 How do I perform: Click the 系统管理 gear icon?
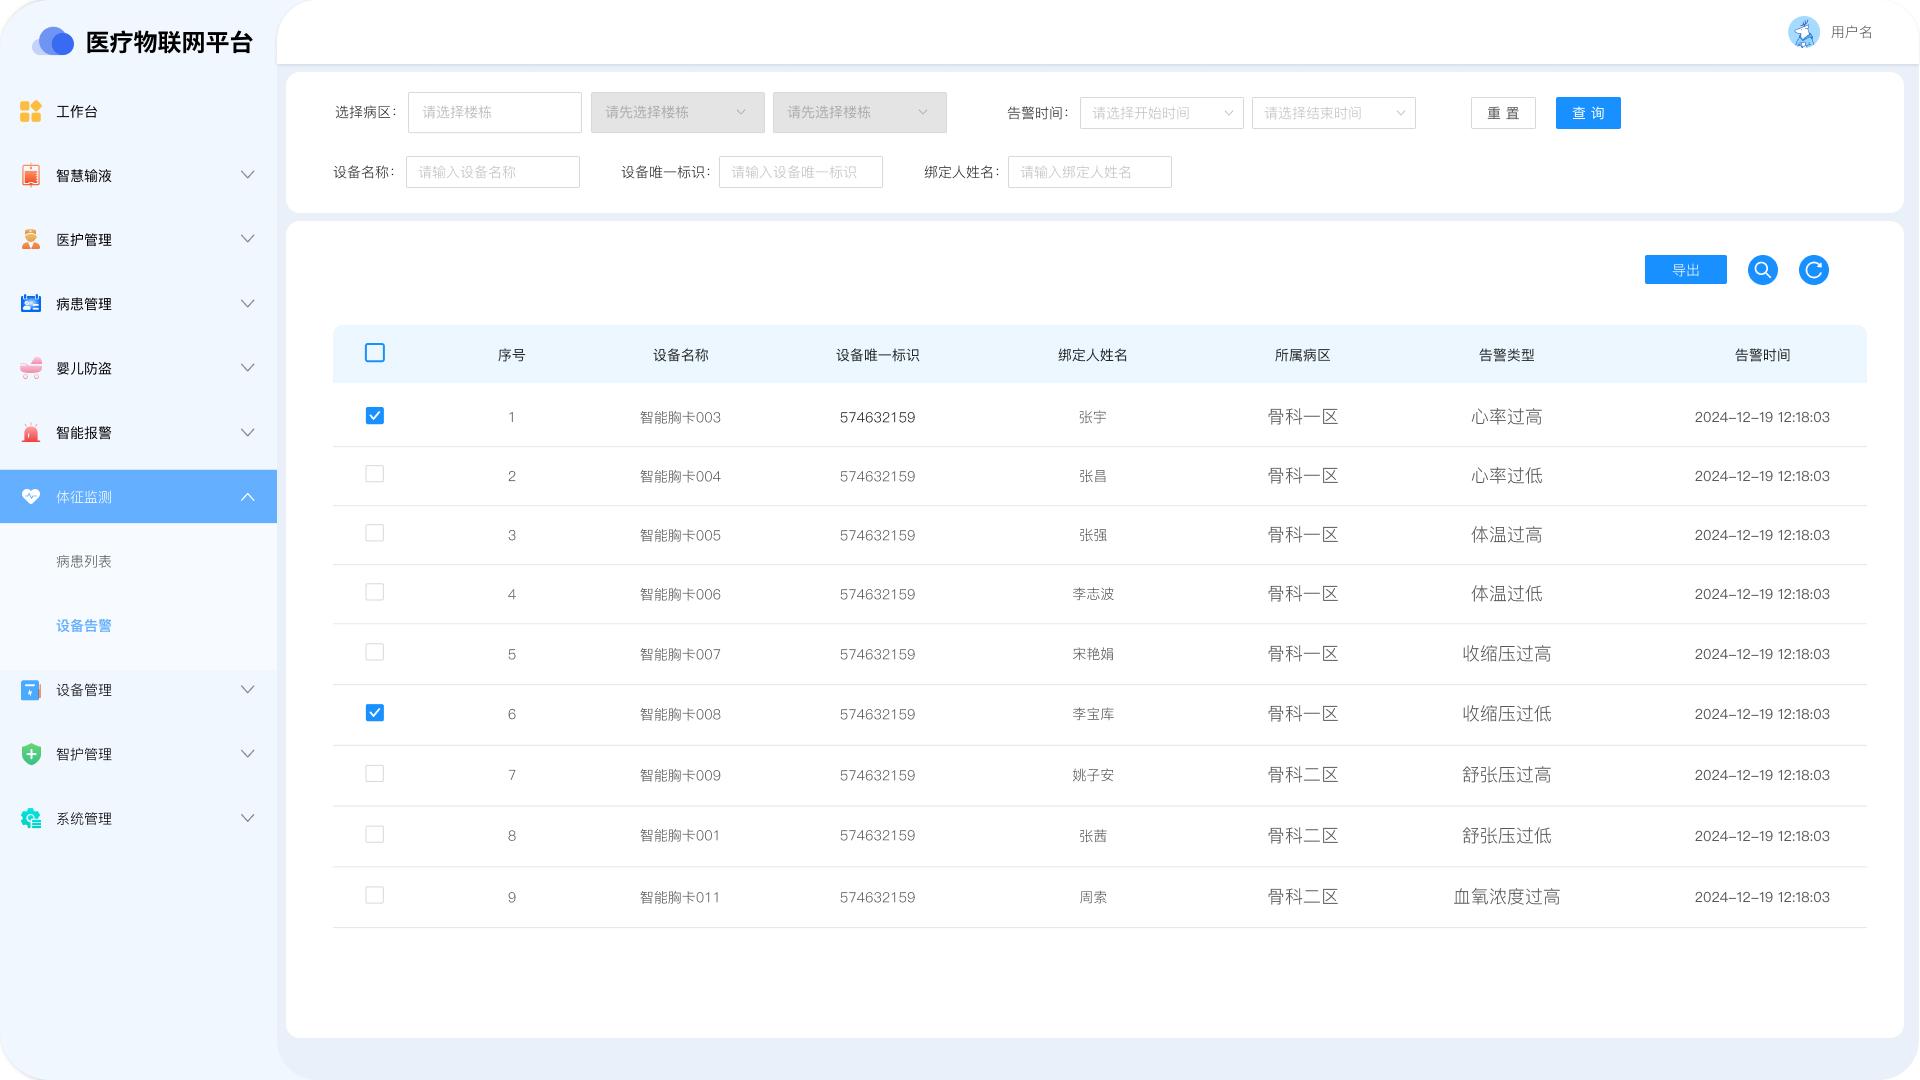tap(31, 818)
